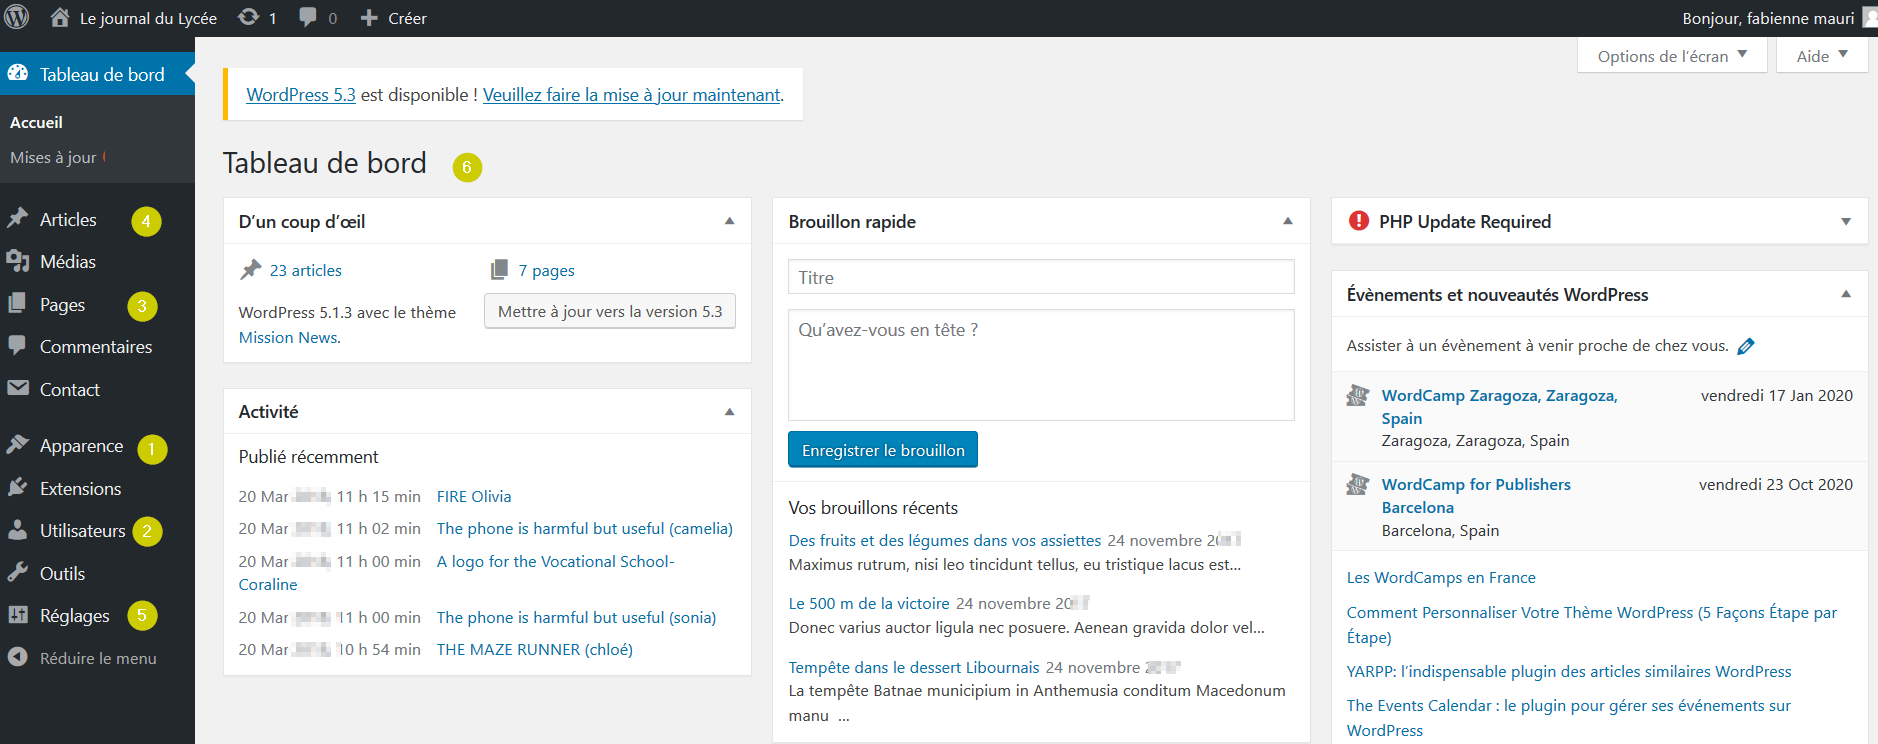This screenshot has width=1878, height=744.
Task: Open the 7 pages link
Action: 547,270
